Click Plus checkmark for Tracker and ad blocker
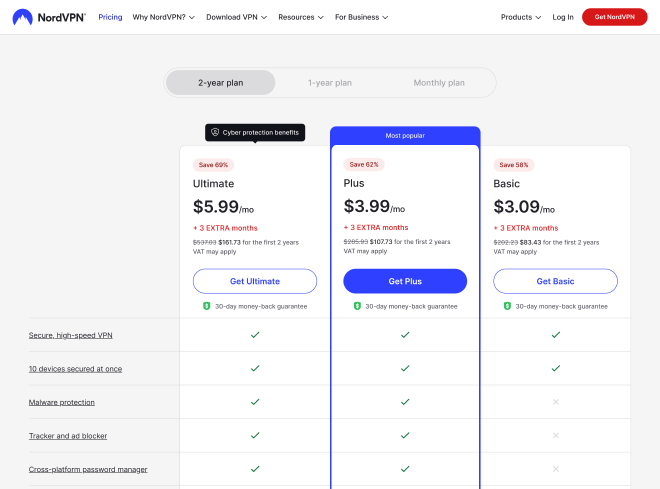The width and height of the screenshot is (660, 489). (x=405, y=435)
